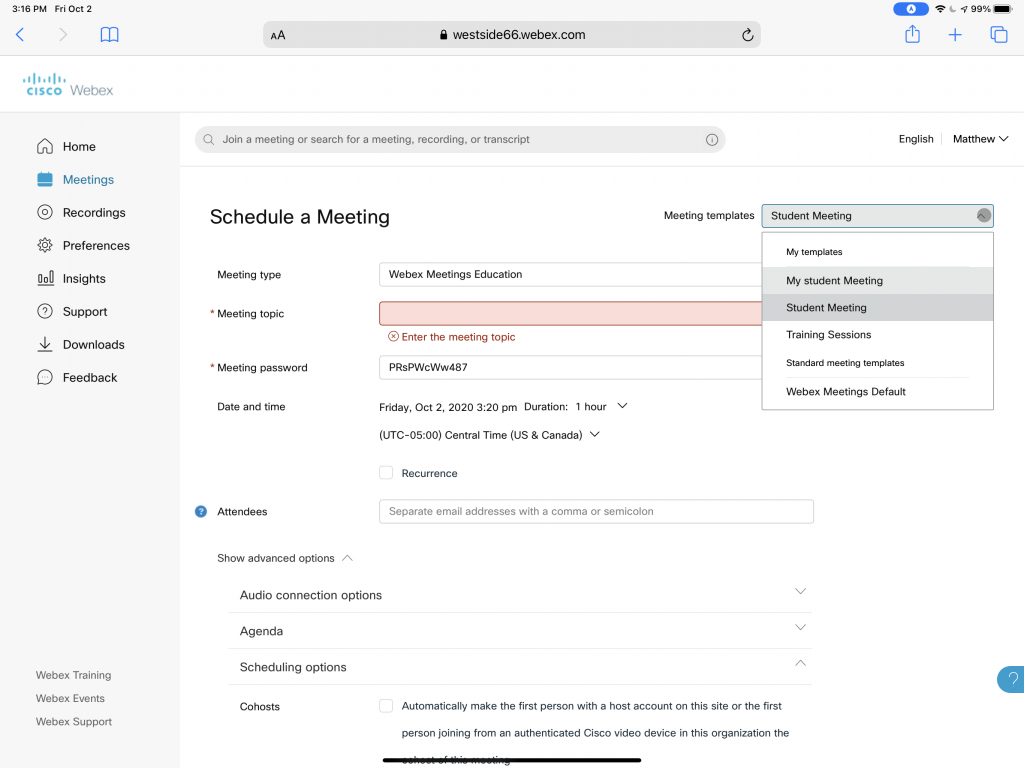Open the Safari bookmarks book icon
This screenshot has width=1024, height=768.
tap(110, 35)
